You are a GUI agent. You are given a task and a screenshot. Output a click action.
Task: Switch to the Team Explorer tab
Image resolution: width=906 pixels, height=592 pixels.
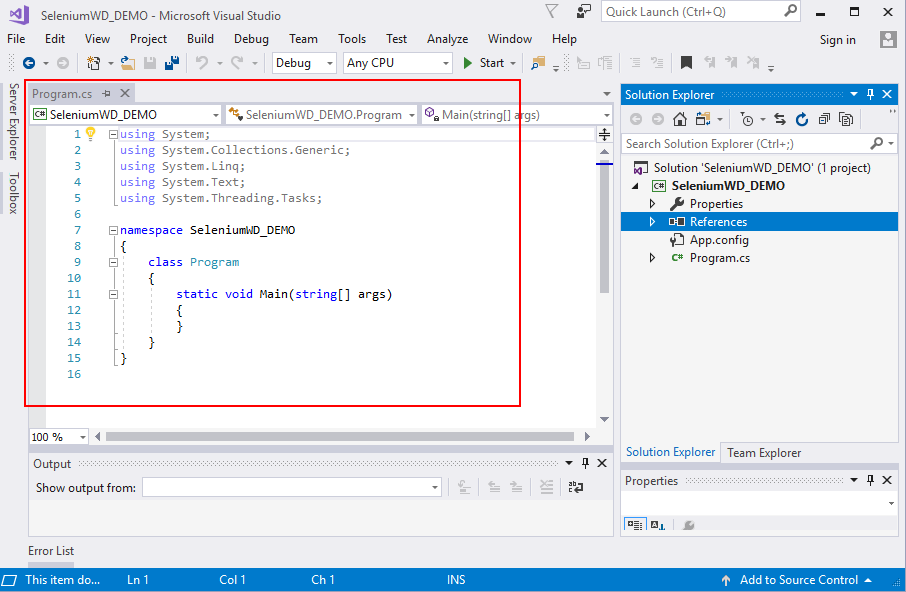tap(764, 453)
